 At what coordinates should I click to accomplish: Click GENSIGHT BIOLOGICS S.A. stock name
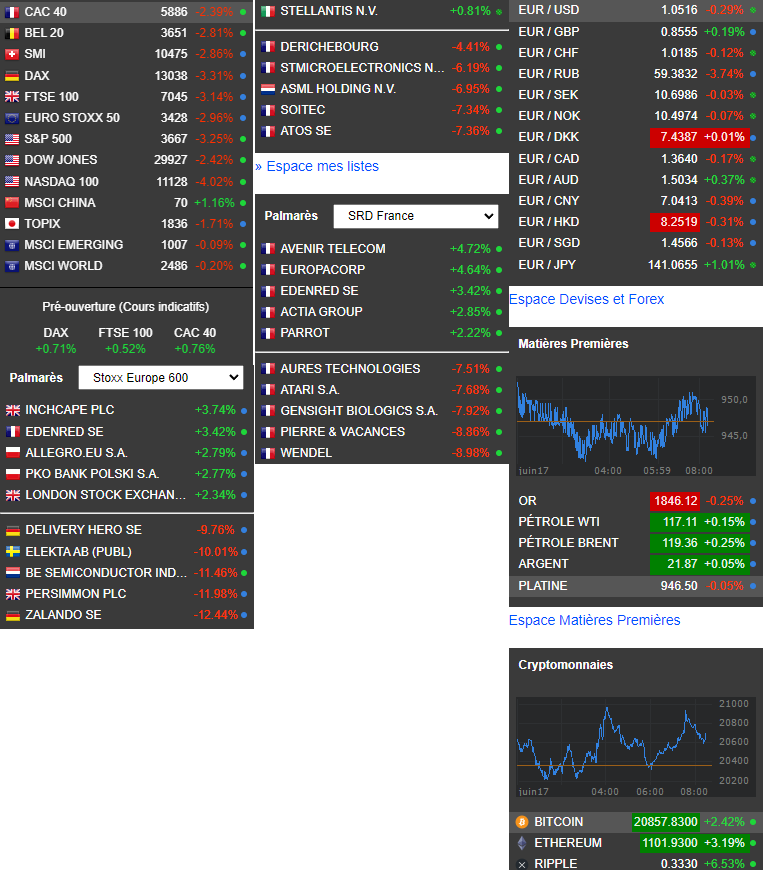pyautogui.click(x=359, y=411)
